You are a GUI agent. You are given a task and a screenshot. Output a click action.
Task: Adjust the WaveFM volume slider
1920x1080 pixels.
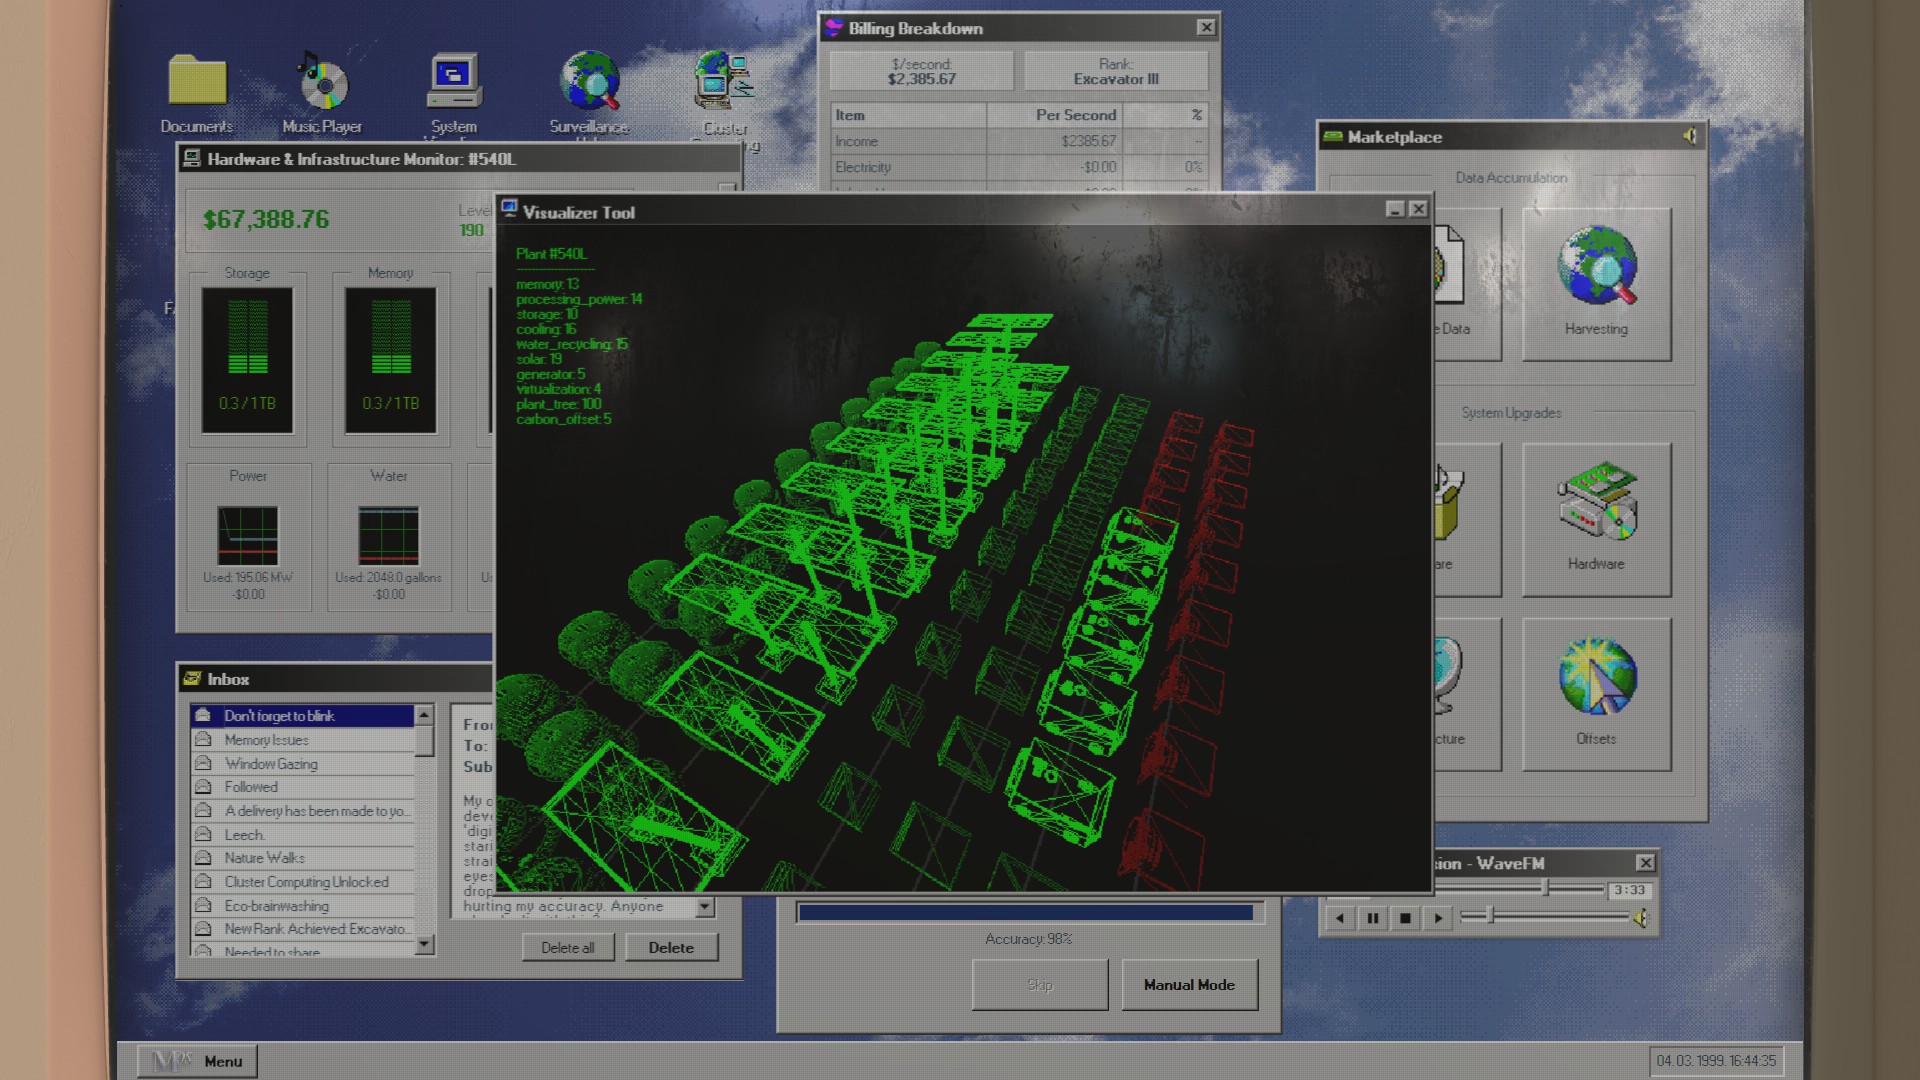pos(1490,916)
